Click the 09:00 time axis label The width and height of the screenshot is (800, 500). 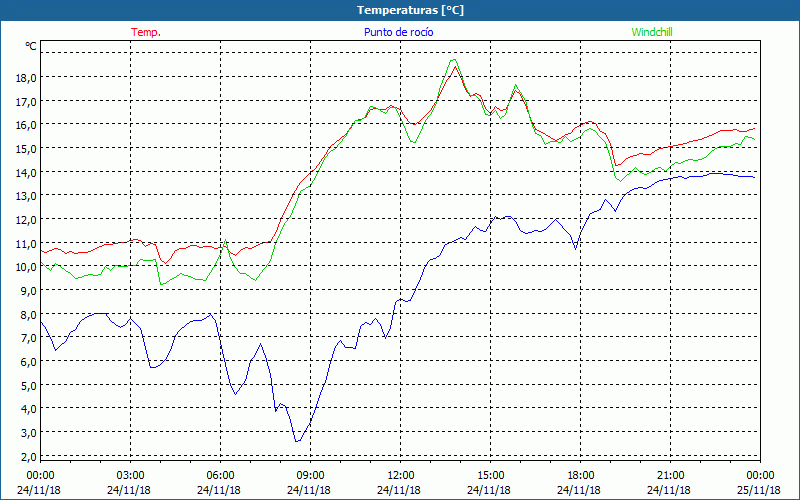point(310,476)
